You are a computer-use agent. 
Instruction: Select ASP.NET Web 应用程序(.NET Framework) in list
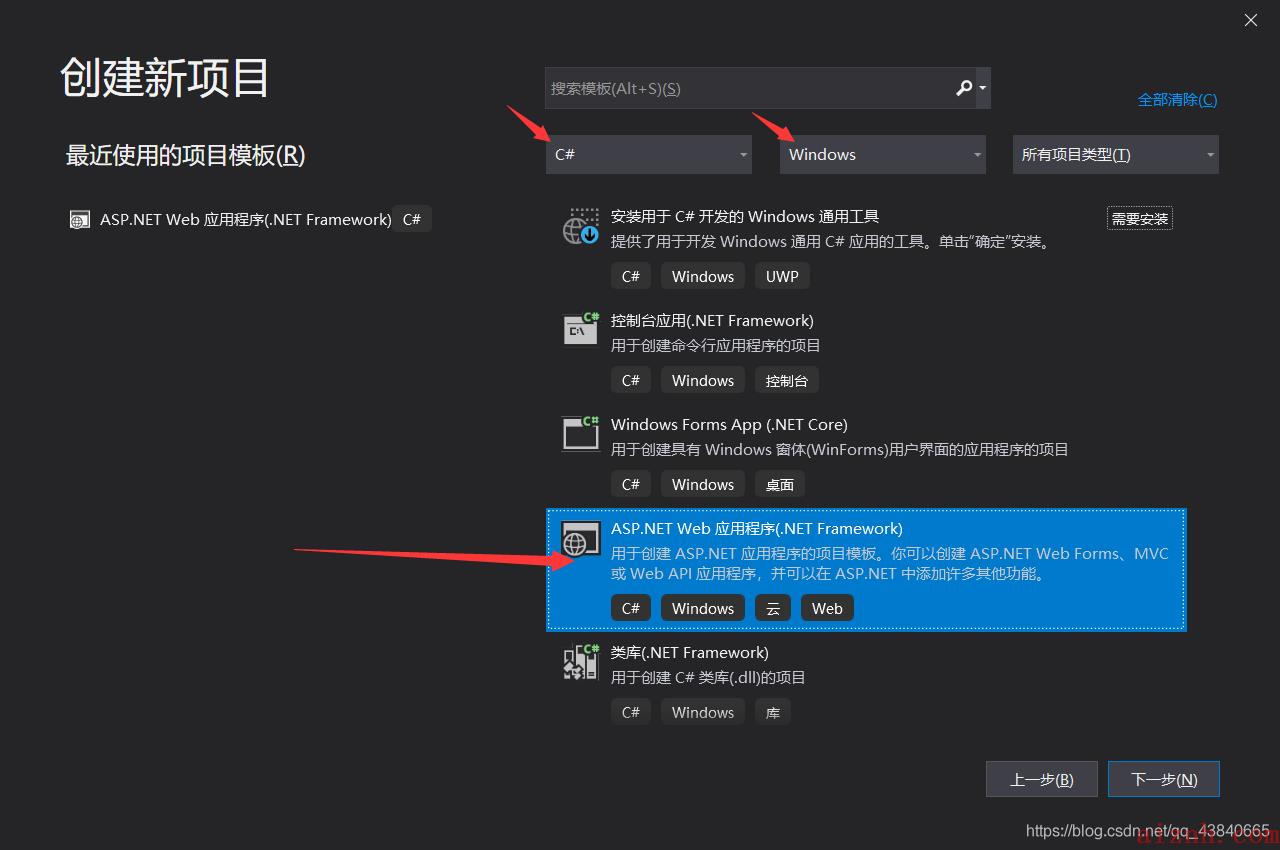[x=866, y=569]
